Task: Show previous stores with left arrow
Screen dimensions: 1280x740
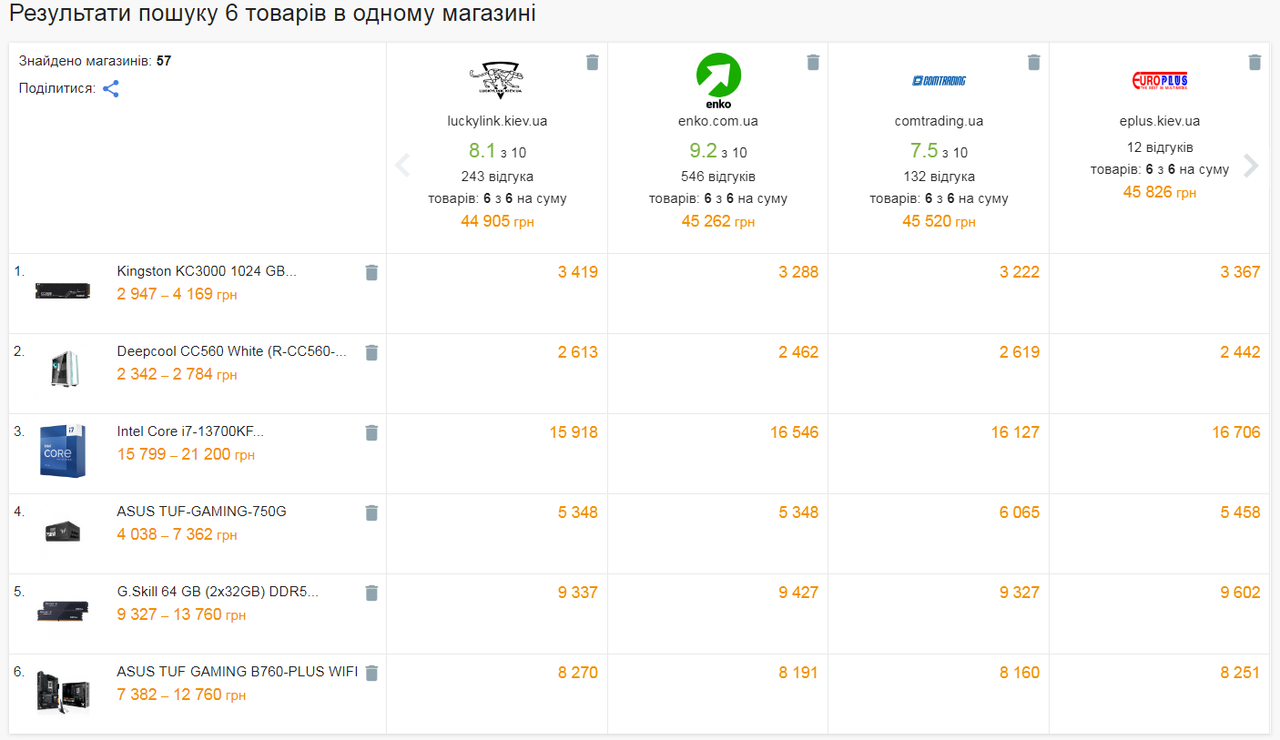Action: click(402, 165)
